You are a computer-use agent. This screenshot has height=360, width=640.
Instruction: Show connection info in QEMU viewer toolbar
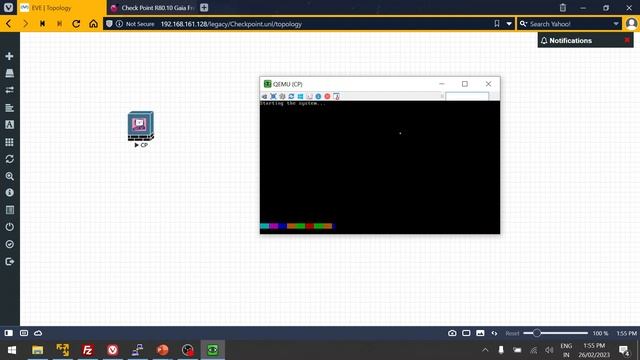coord(318,96)
